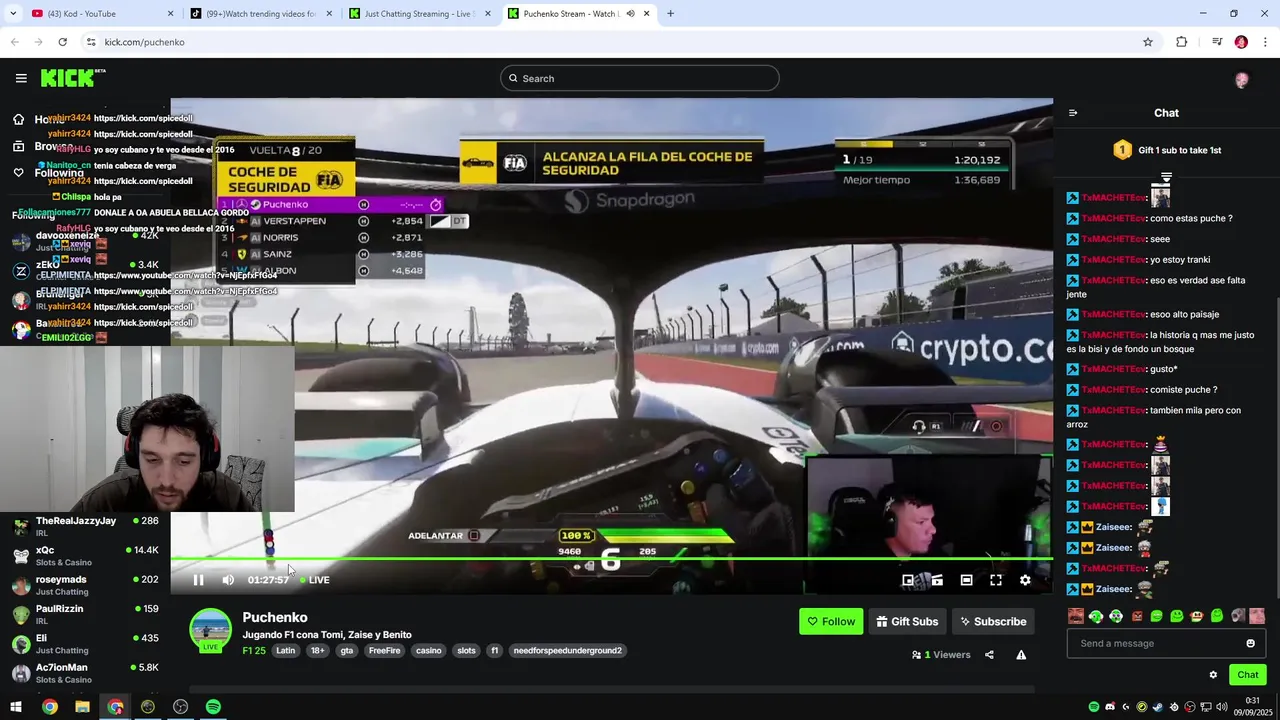Insert the first mustache face quick emote
Screen dimensions: 1280x720
(x=1076, y=616)
